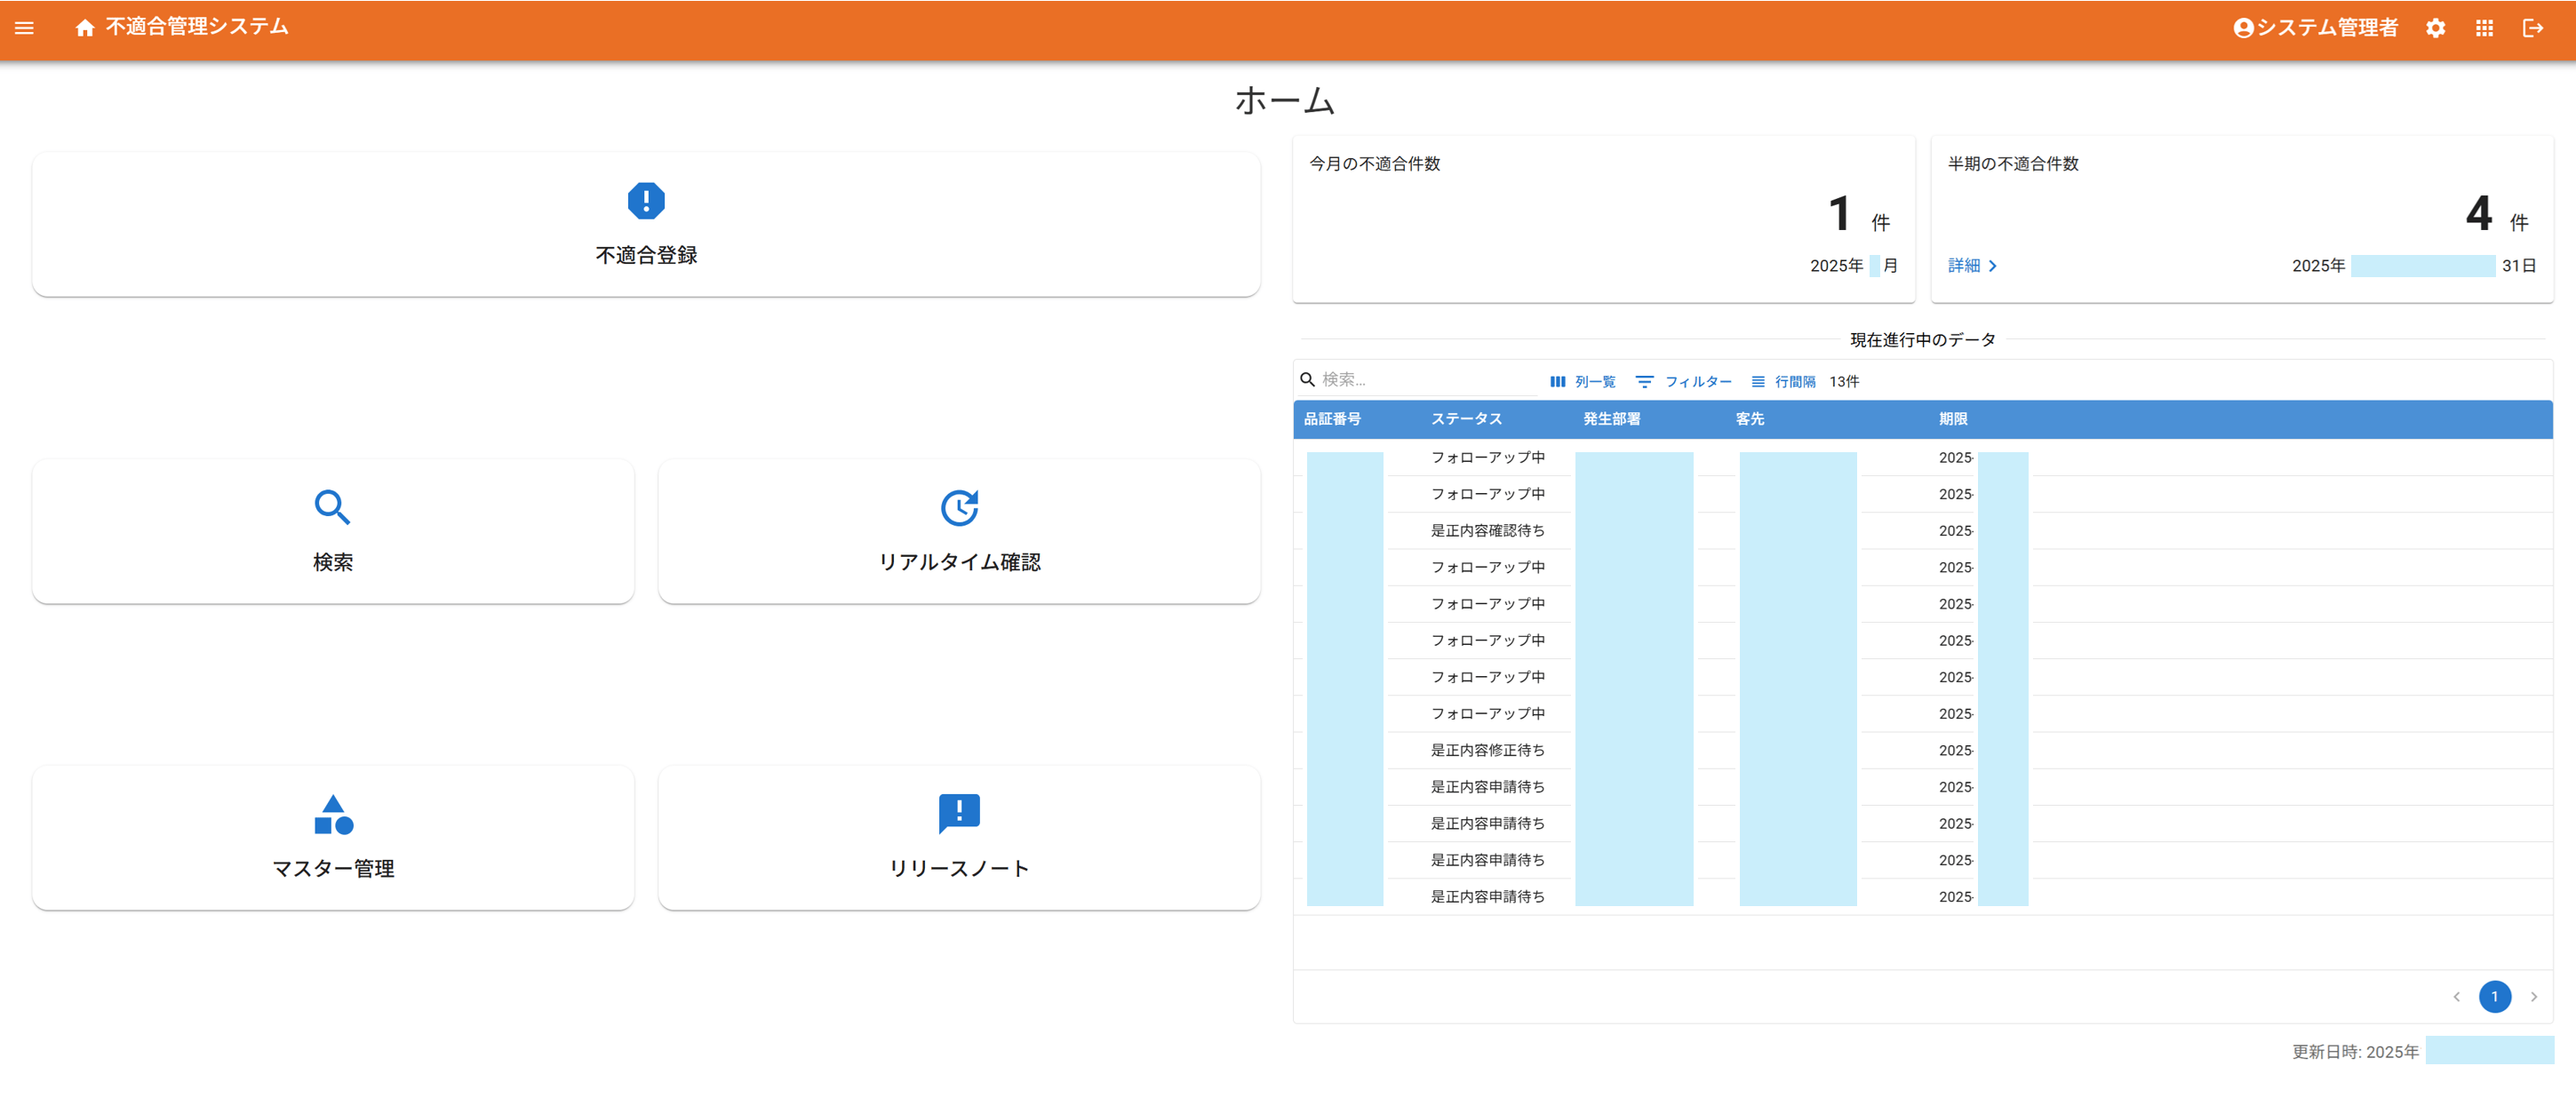Open リリースノート announcement card
2576x1098 pixels.
point(958,837)
